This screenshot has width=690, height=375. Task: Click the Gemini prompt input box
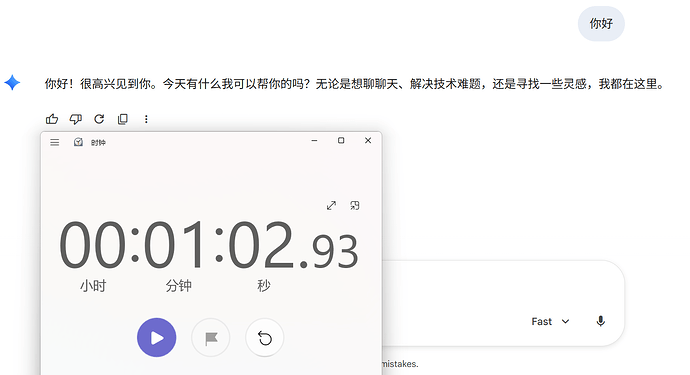point(502,303)
